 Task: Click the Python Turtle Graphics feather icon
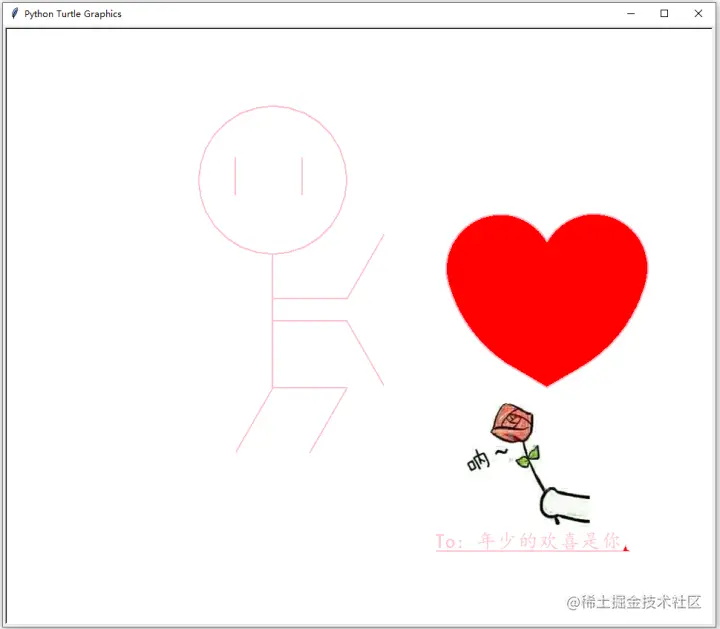pos(15,13)
